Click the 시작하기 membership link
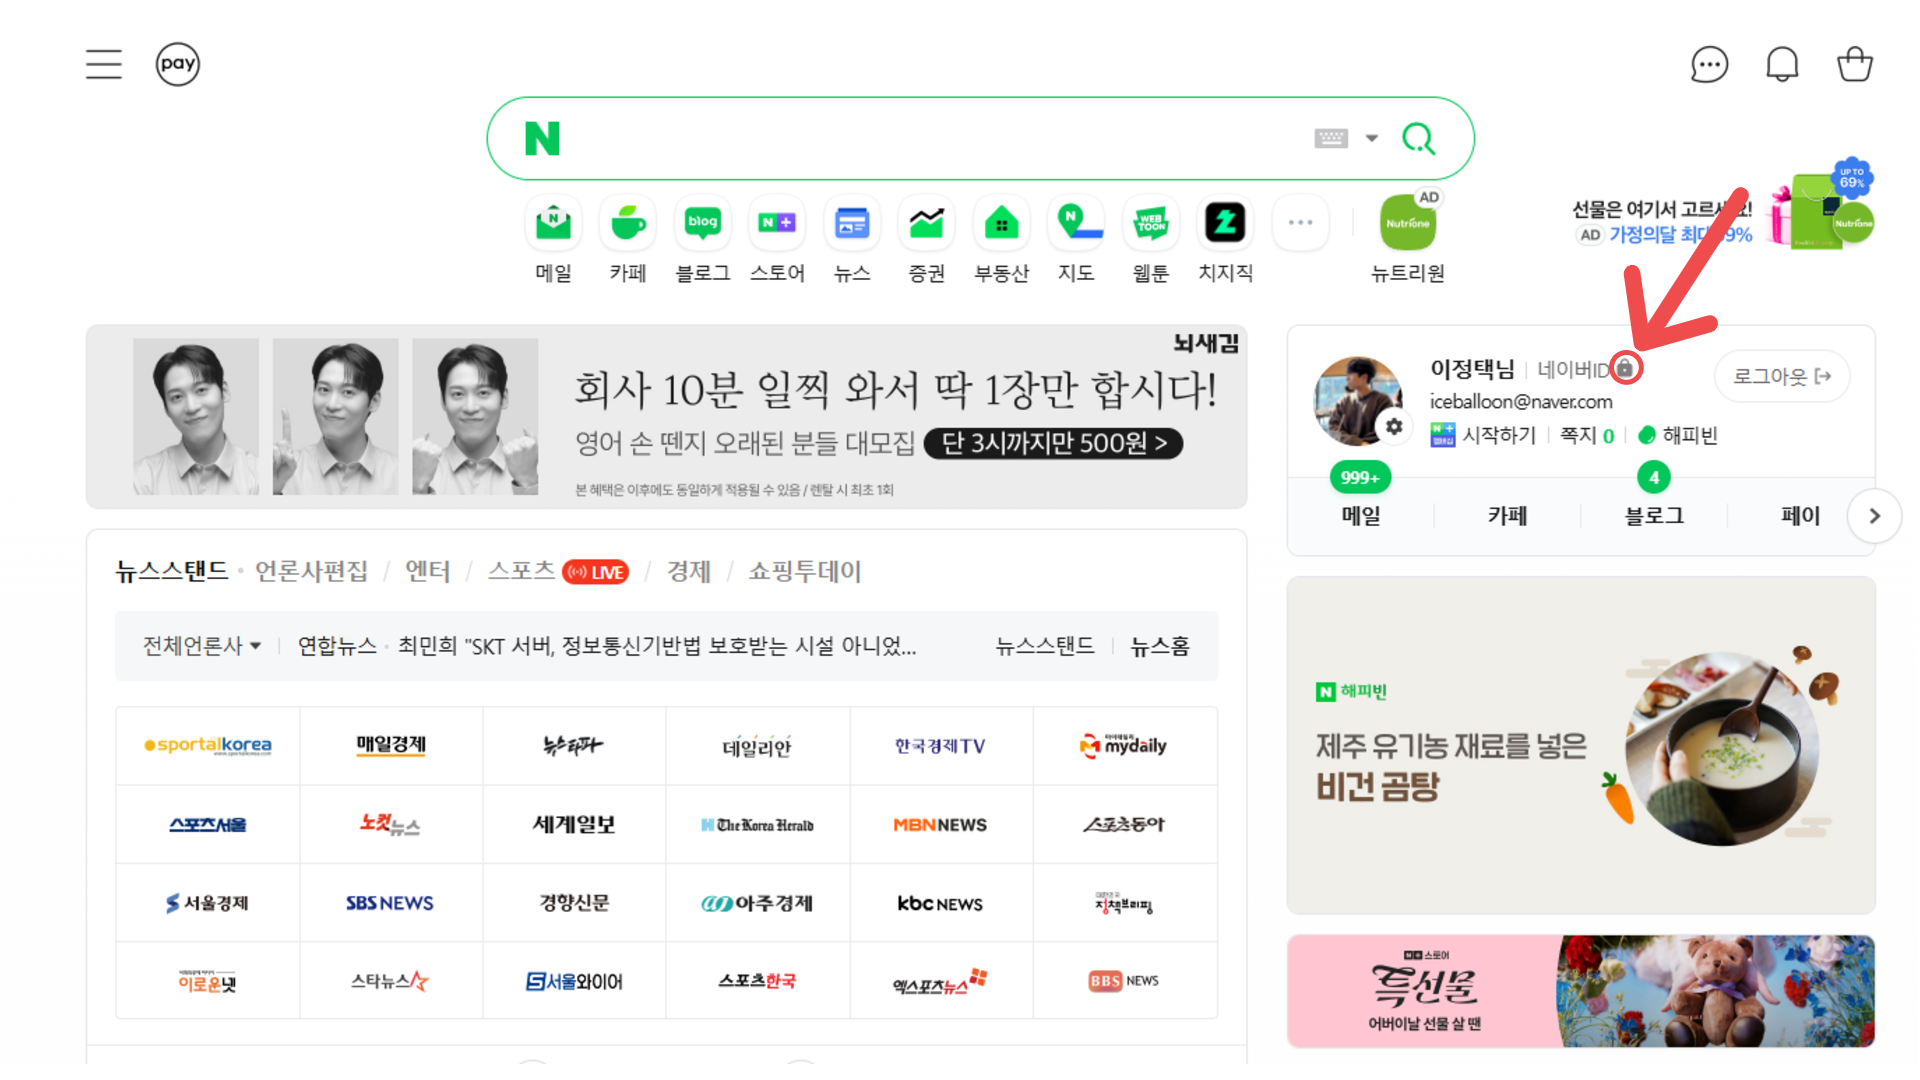Viewport: 1920px width, 1080px height. click(x=1483, y=435)
